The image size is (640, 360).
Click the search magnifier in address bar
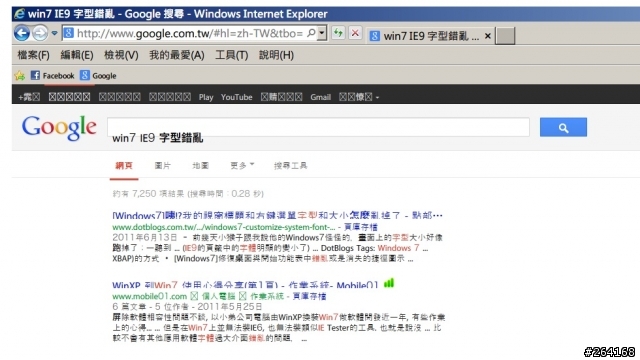coord(311,33)
